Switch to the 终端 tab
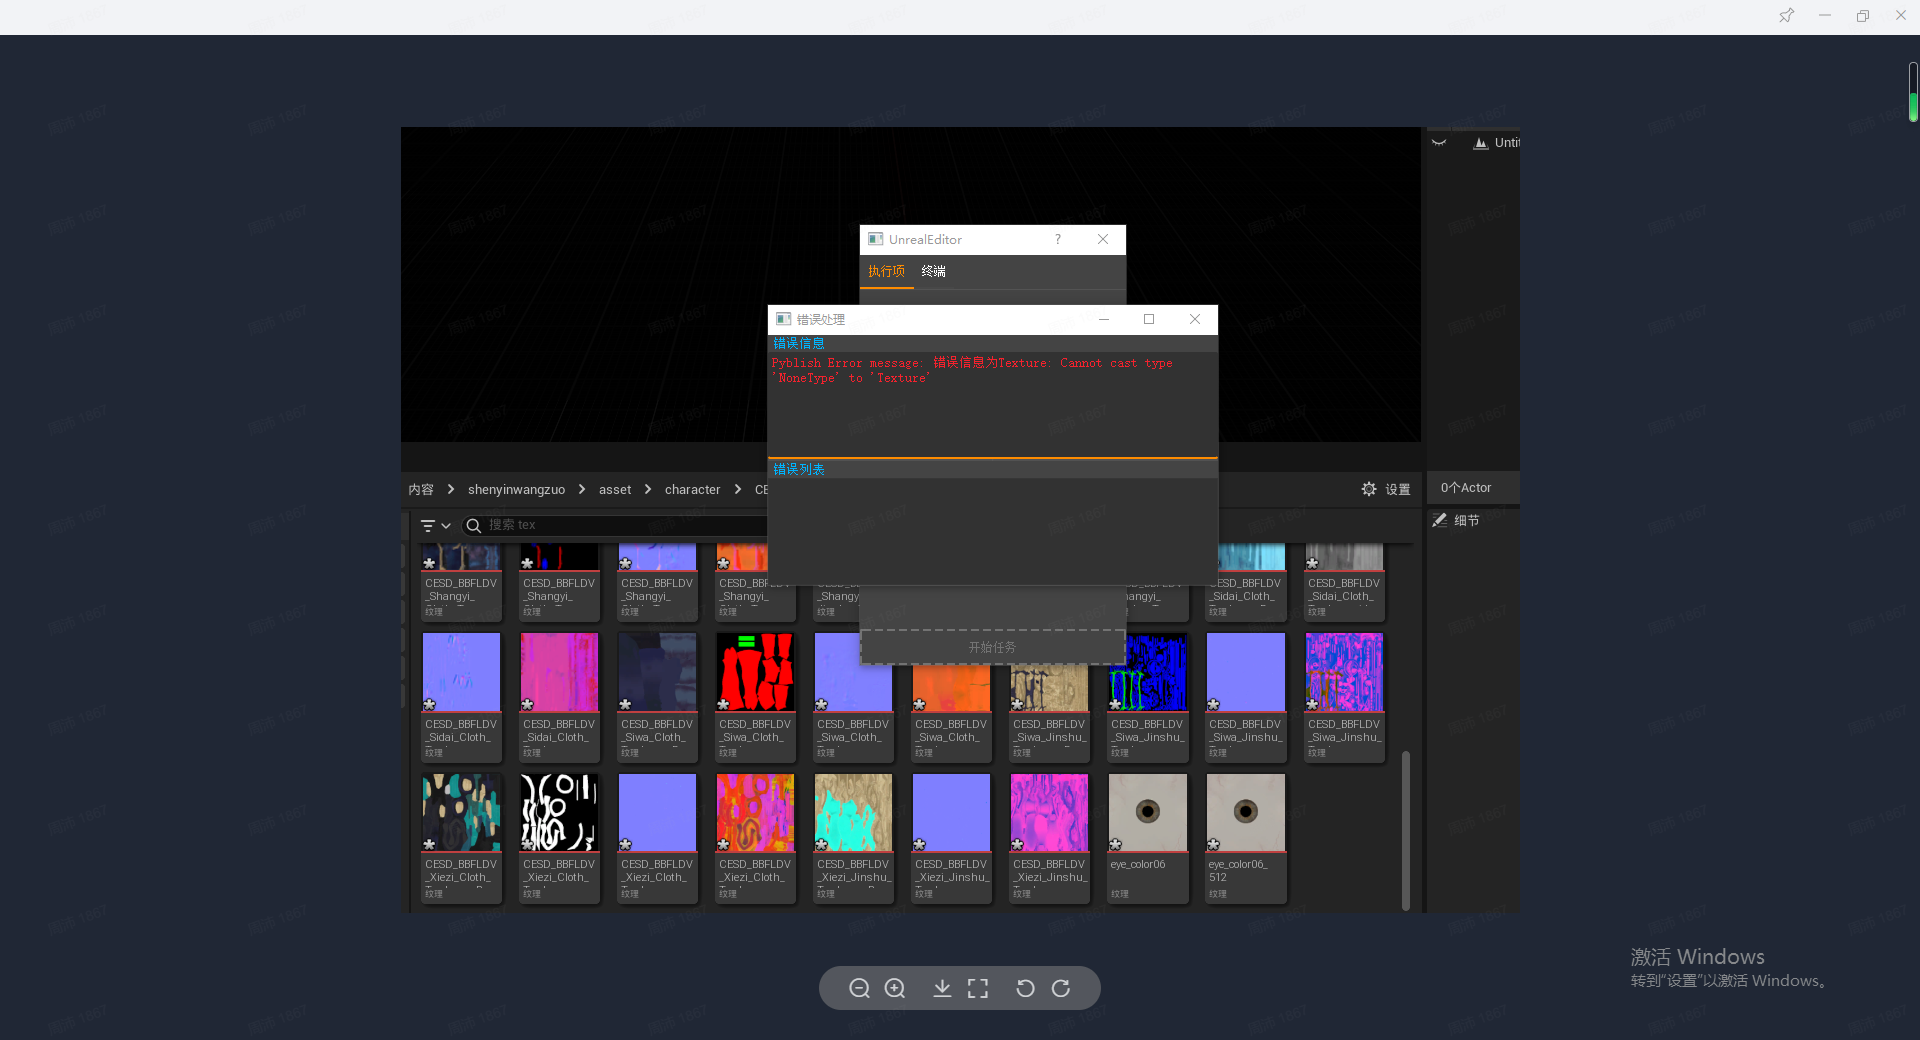The image size is (1920, 1040). (933, 271)
